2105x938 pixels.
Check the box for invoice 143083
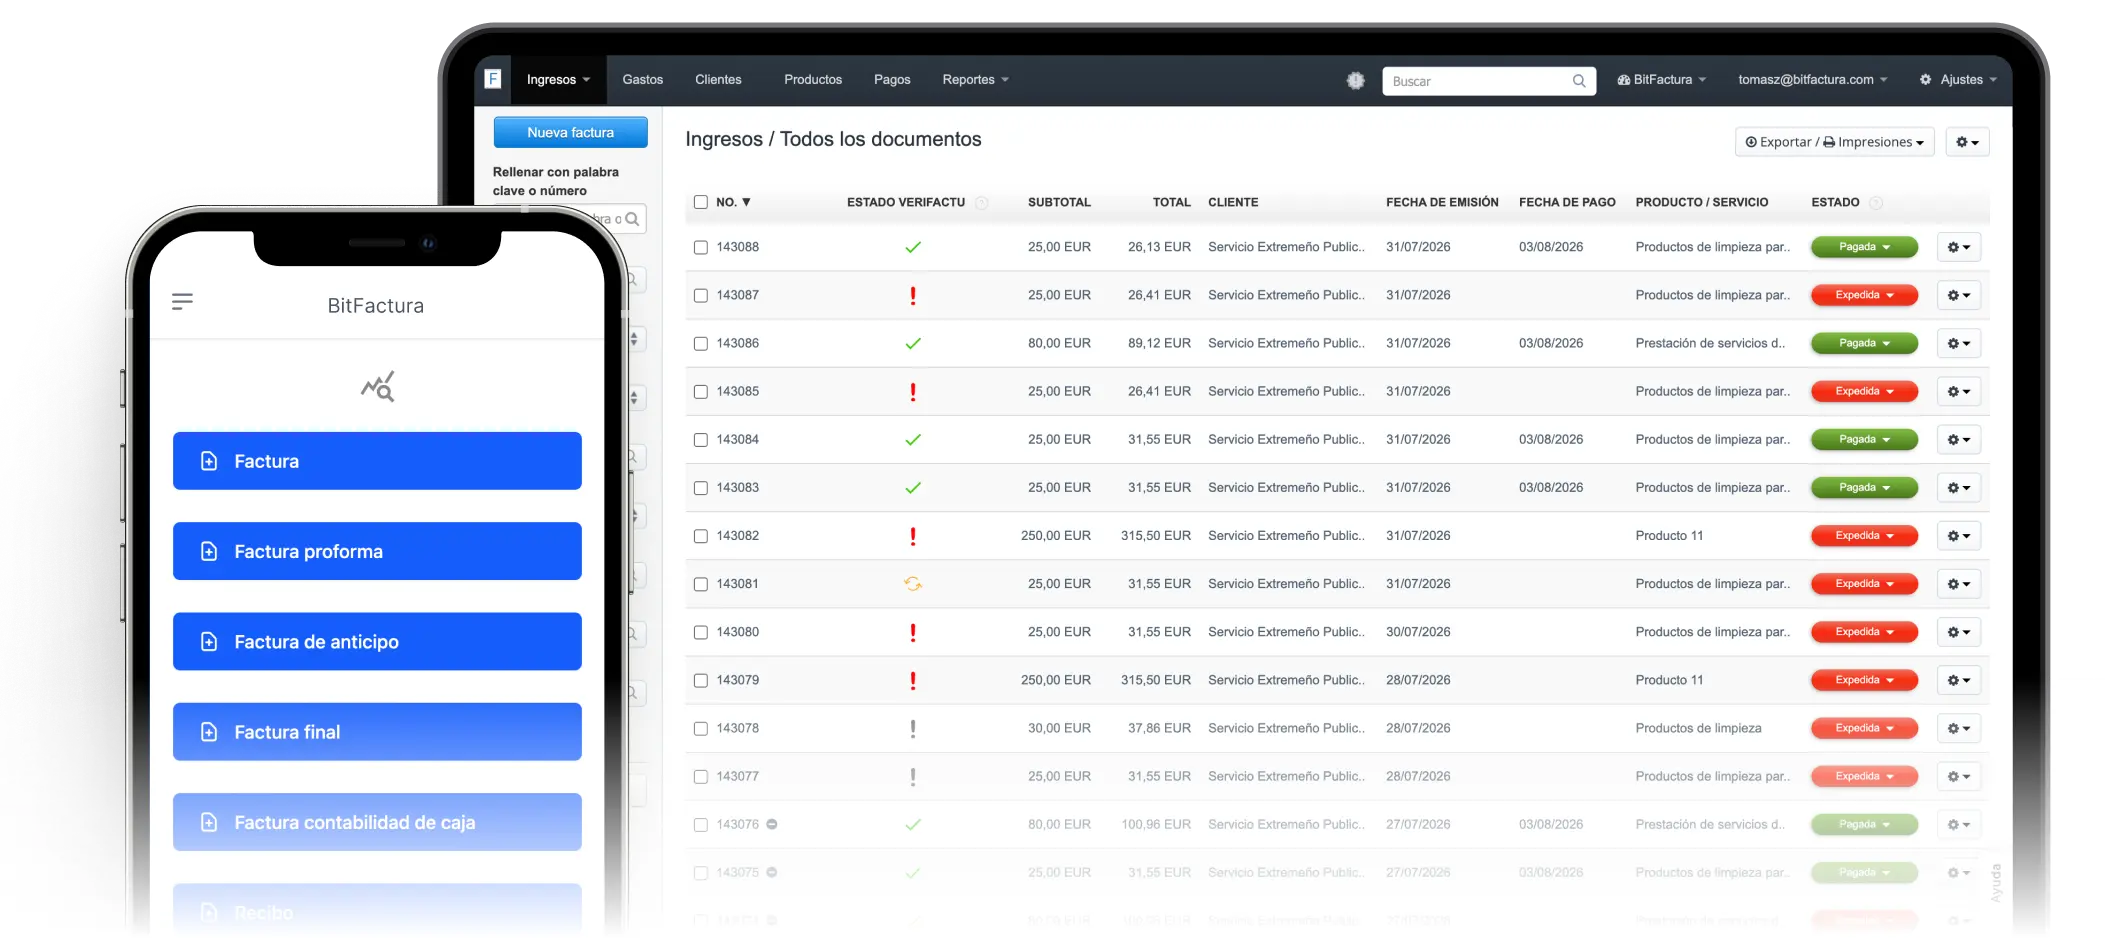pos(701,488)
